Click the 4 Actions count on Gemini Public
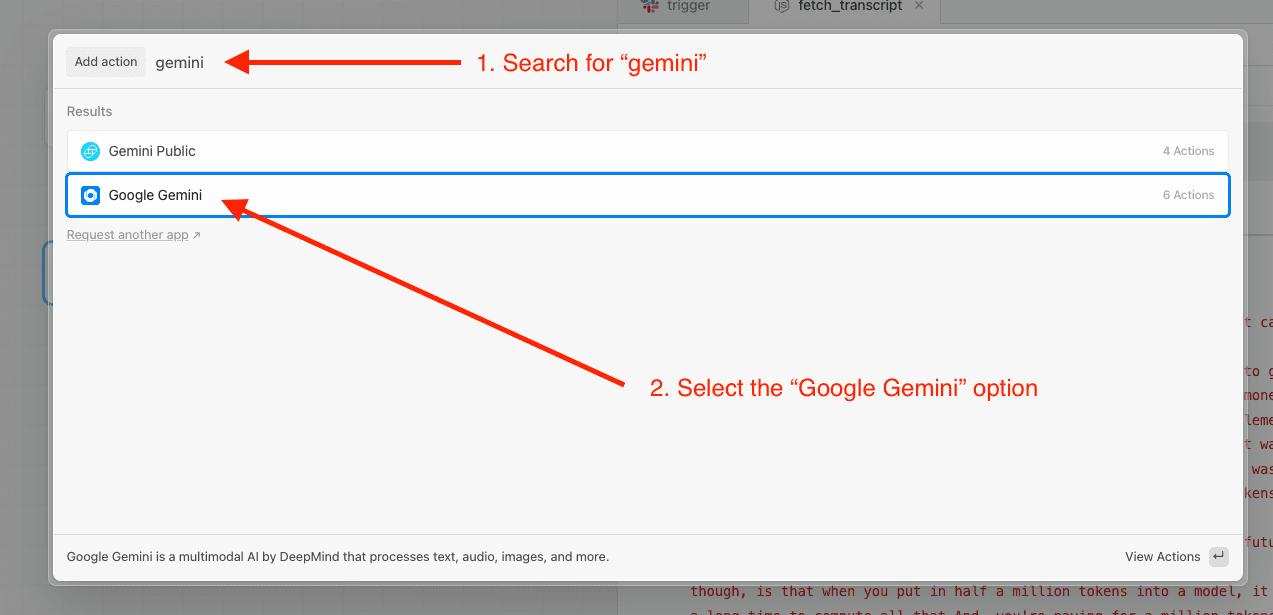This screenshot has width=1273, height=615. [x=1188, y=150]
